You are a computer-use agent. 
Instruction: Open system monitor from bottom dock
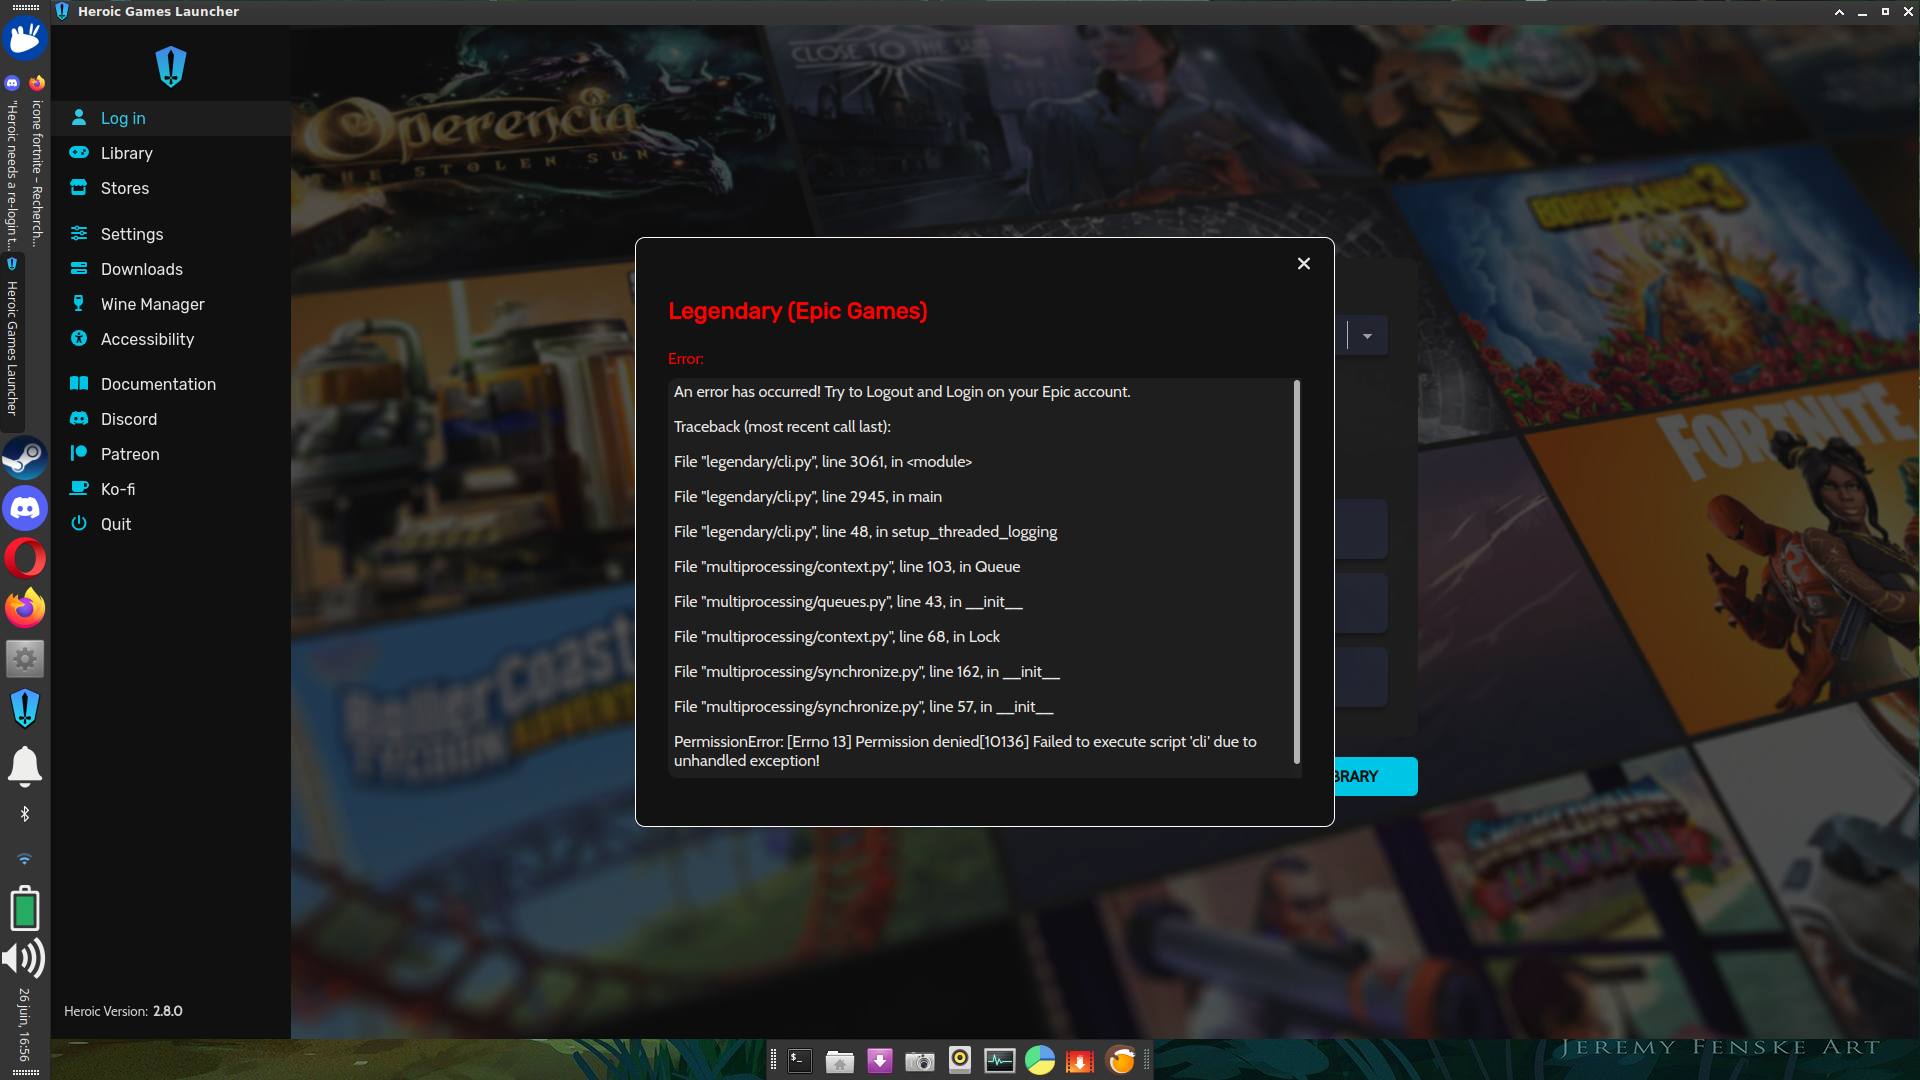click(x=1000, y=1060)
